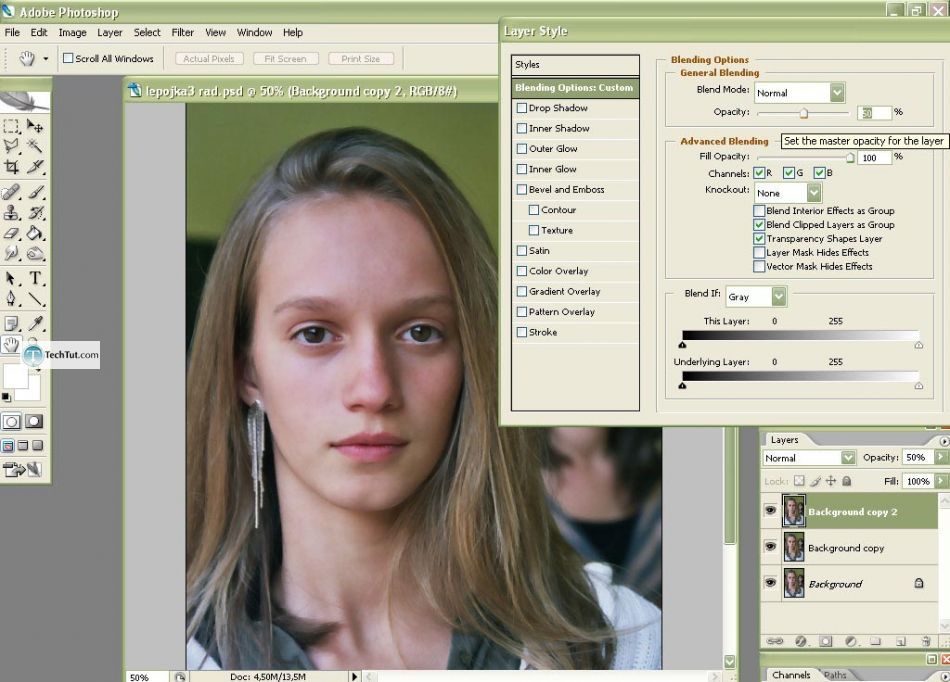Image resolution: width=950 pixels, height=682 pixels.
Task: Enable the Drop Shadow checkbox
Action: pyautogui.click(x=522, y=108)
